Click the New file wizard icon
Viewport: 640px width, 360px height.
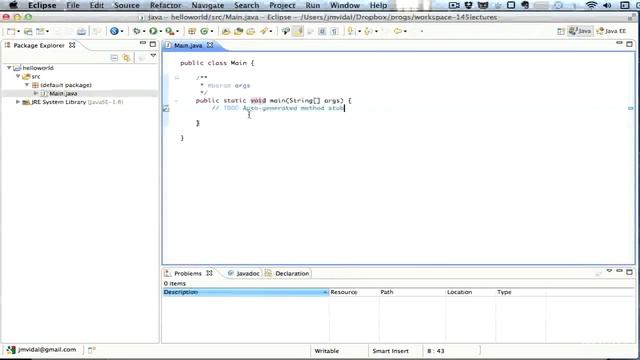tap(11, 31)
